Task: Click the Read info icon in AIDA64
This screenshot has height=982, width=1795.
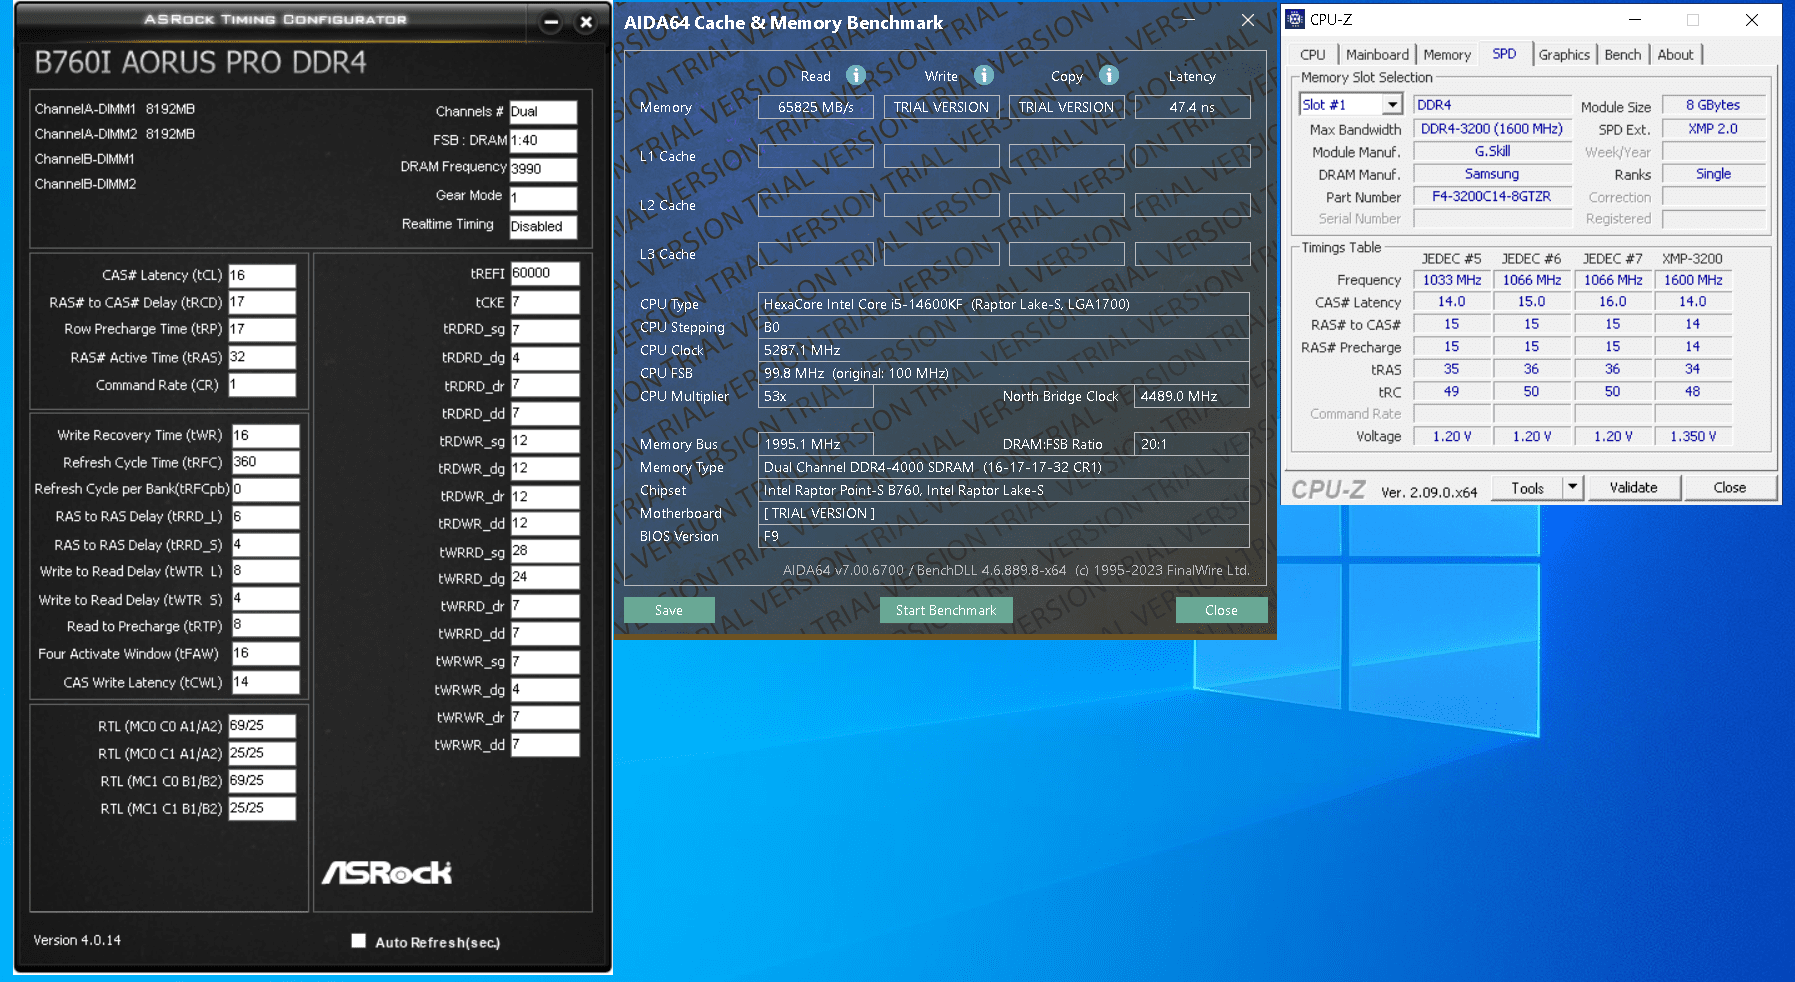Action: pos(856,75)
